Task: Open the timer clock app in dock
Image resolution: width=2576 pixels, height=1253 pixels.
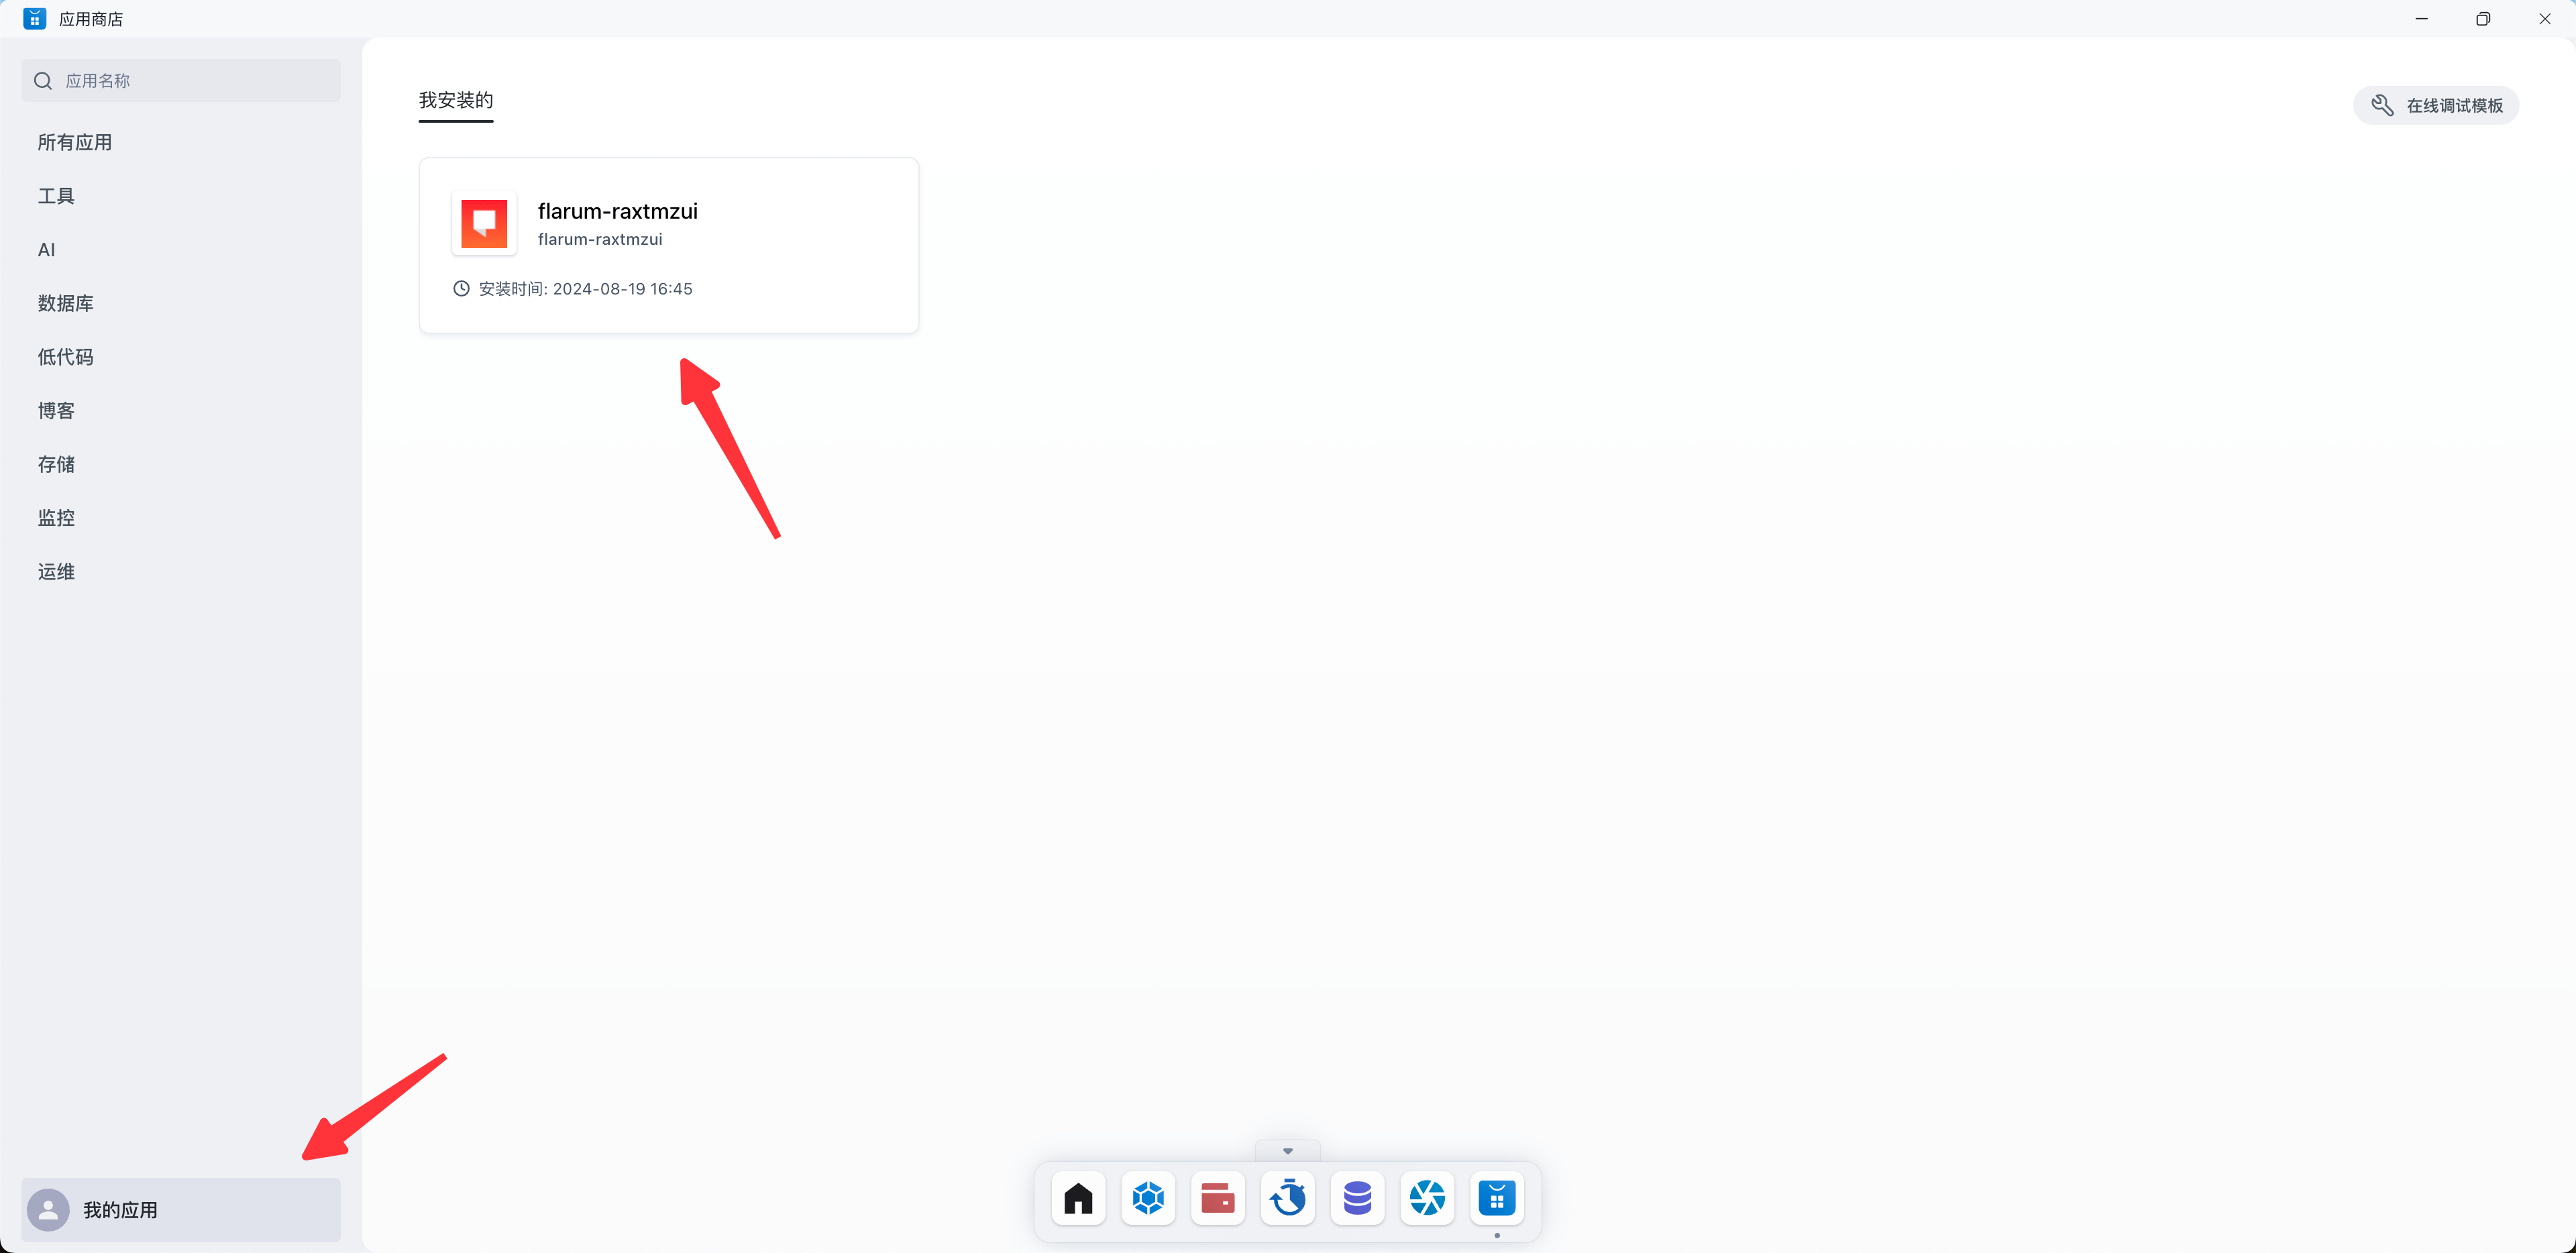Action: [x=1288, y=1198]
